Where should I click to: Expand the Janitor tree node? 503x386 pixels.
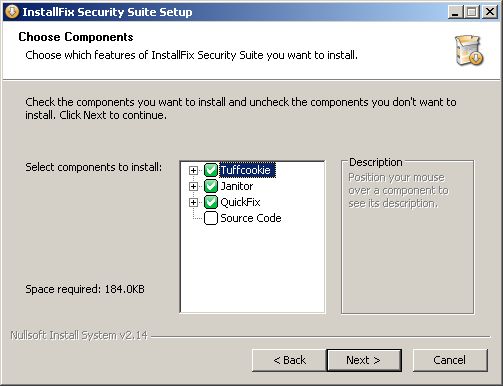pos(193,186)
